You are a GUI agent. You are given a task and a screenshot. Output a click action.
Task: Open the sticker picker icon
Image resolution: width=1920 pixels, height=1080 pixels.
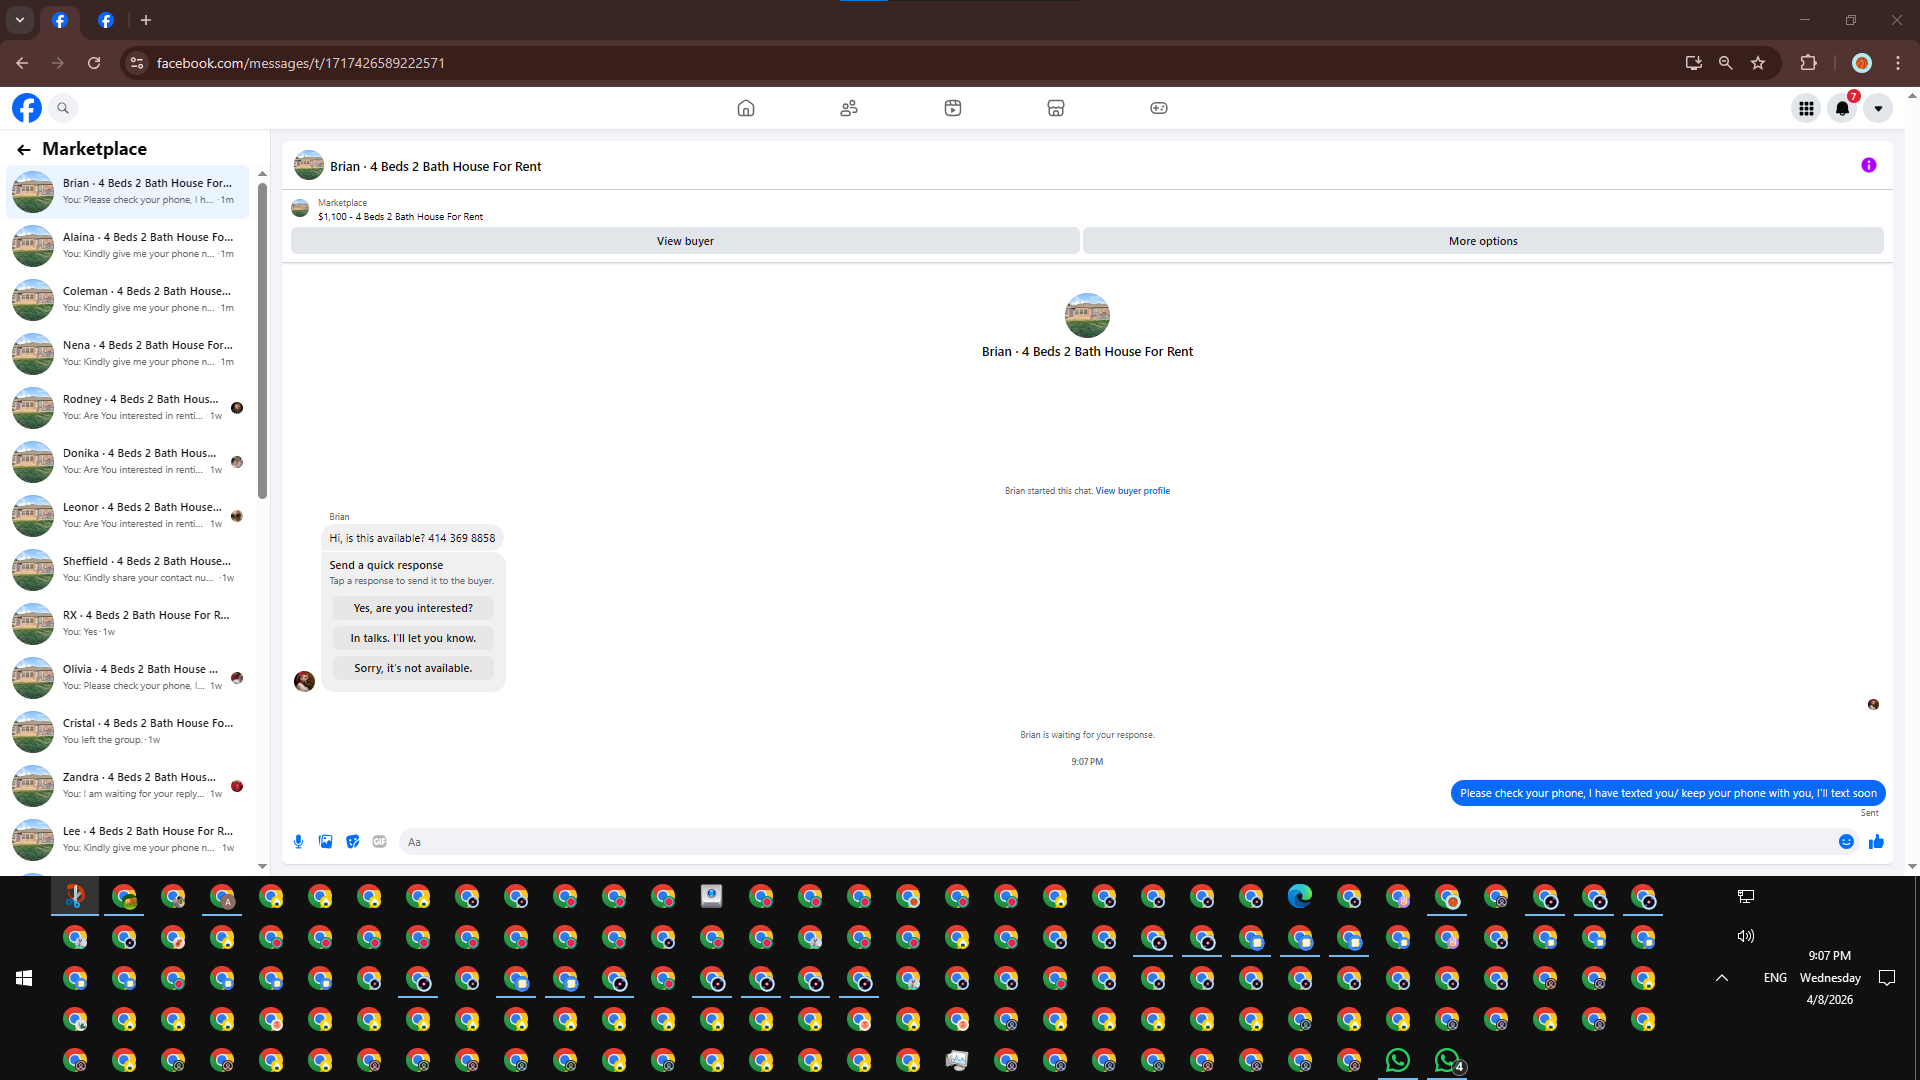tap(352, 842)
